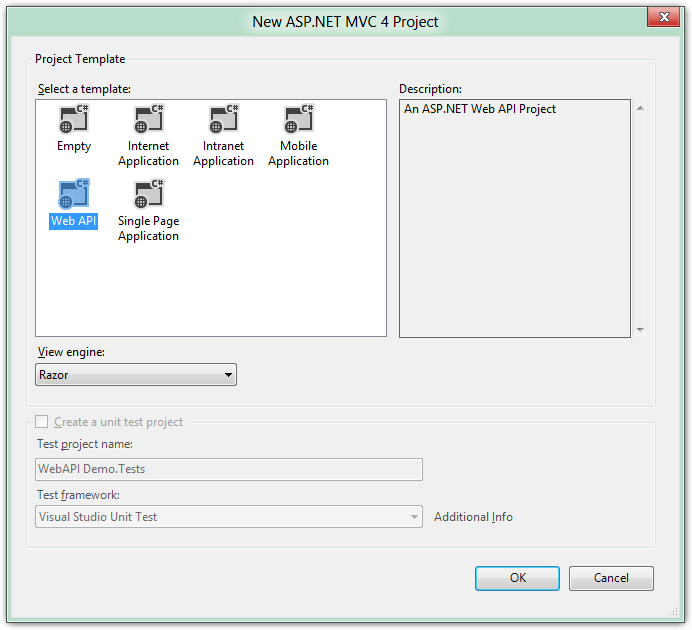Click the 'Description:' label

(430, 89)
